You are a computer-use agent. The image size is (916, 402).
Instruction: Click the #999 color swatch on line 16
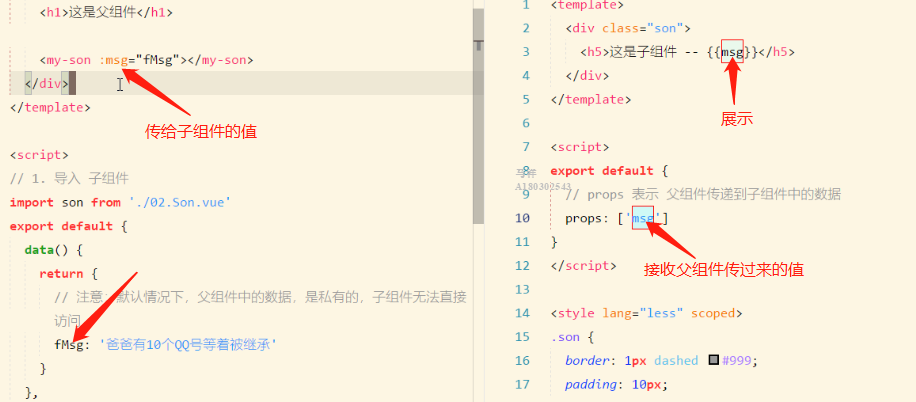(713, 360)
